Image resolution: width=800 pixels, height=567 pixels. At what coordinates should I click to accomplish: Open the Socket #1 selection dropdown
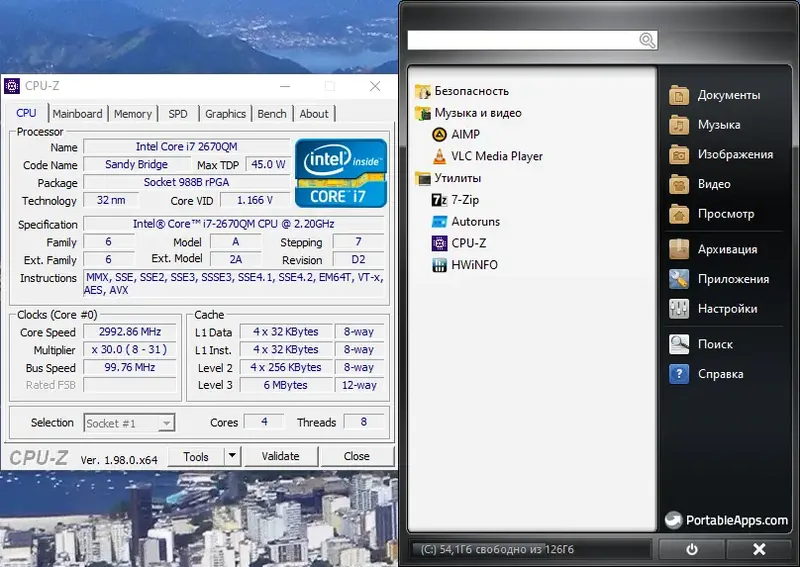[129, 423]
